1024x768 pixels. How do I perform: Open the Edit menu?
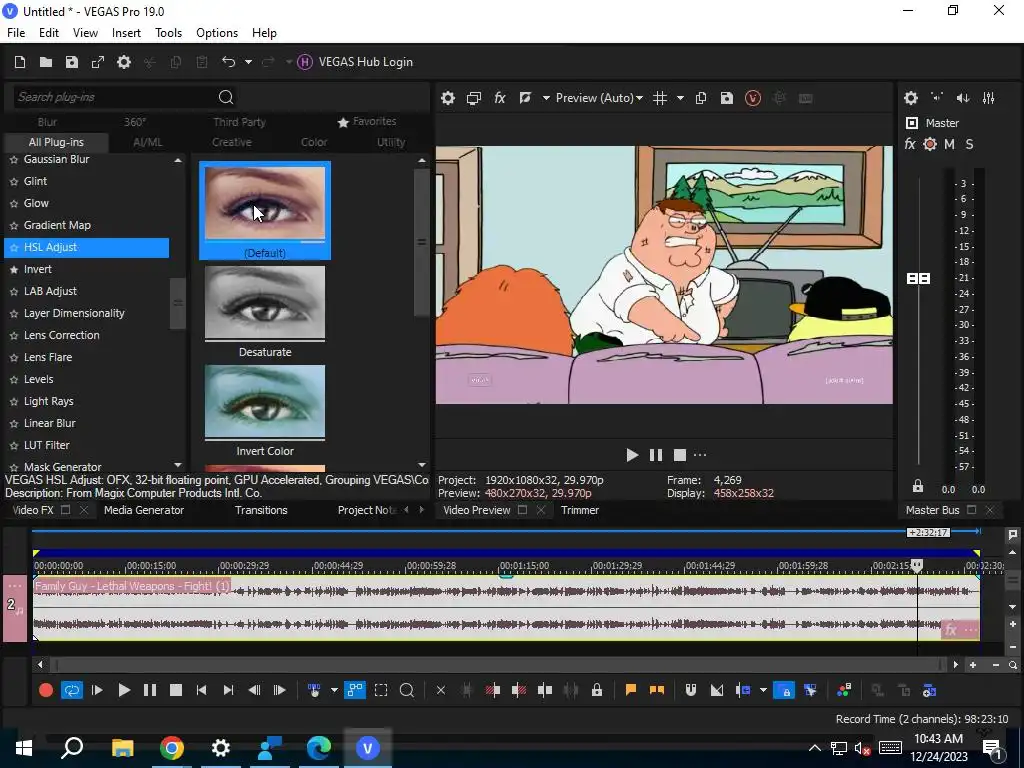tap(49, 33)
